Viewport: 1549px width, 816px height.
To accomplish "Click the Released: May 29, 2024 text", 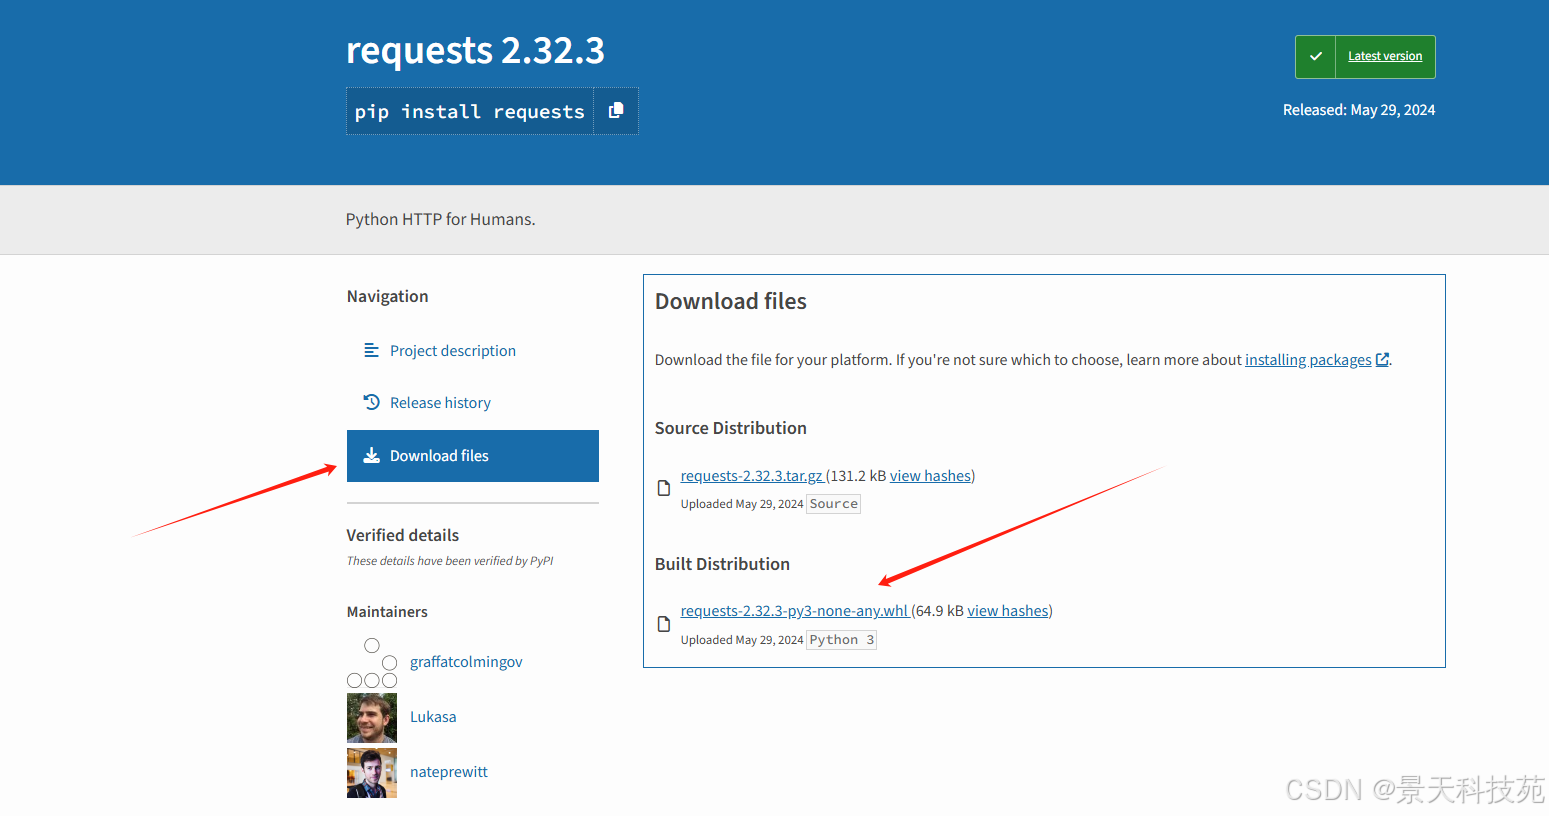I will click(x=1359, y=110).
